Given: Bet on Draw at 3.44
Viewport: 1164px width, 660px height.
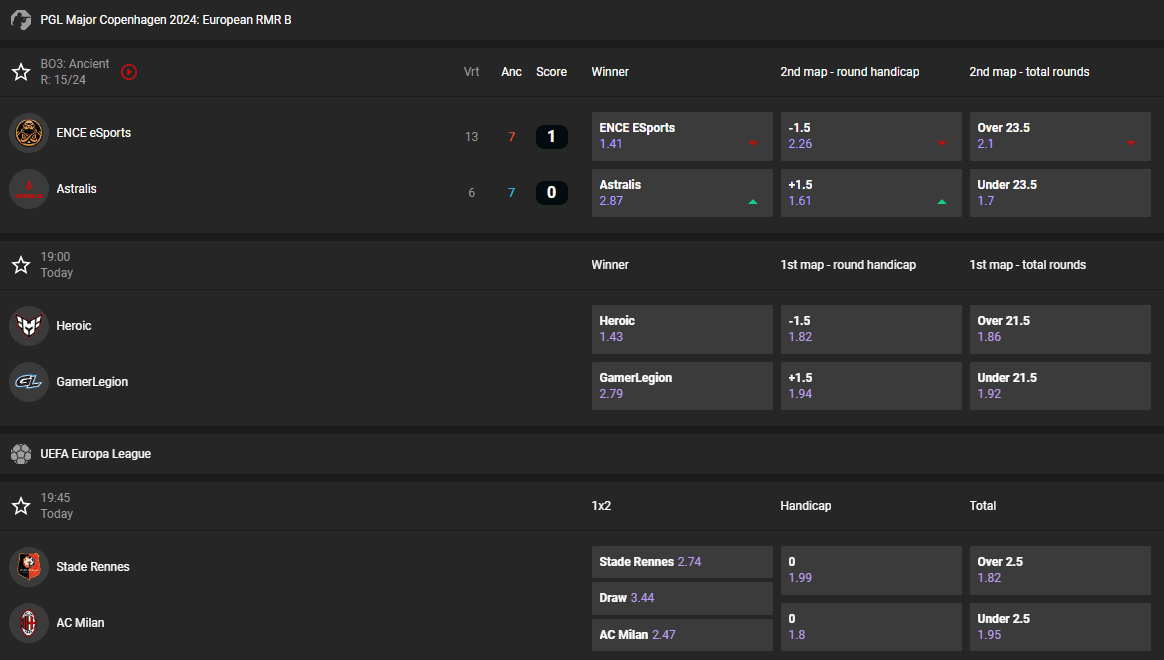Looking at the screenshot, I should (x=682, y=598).
